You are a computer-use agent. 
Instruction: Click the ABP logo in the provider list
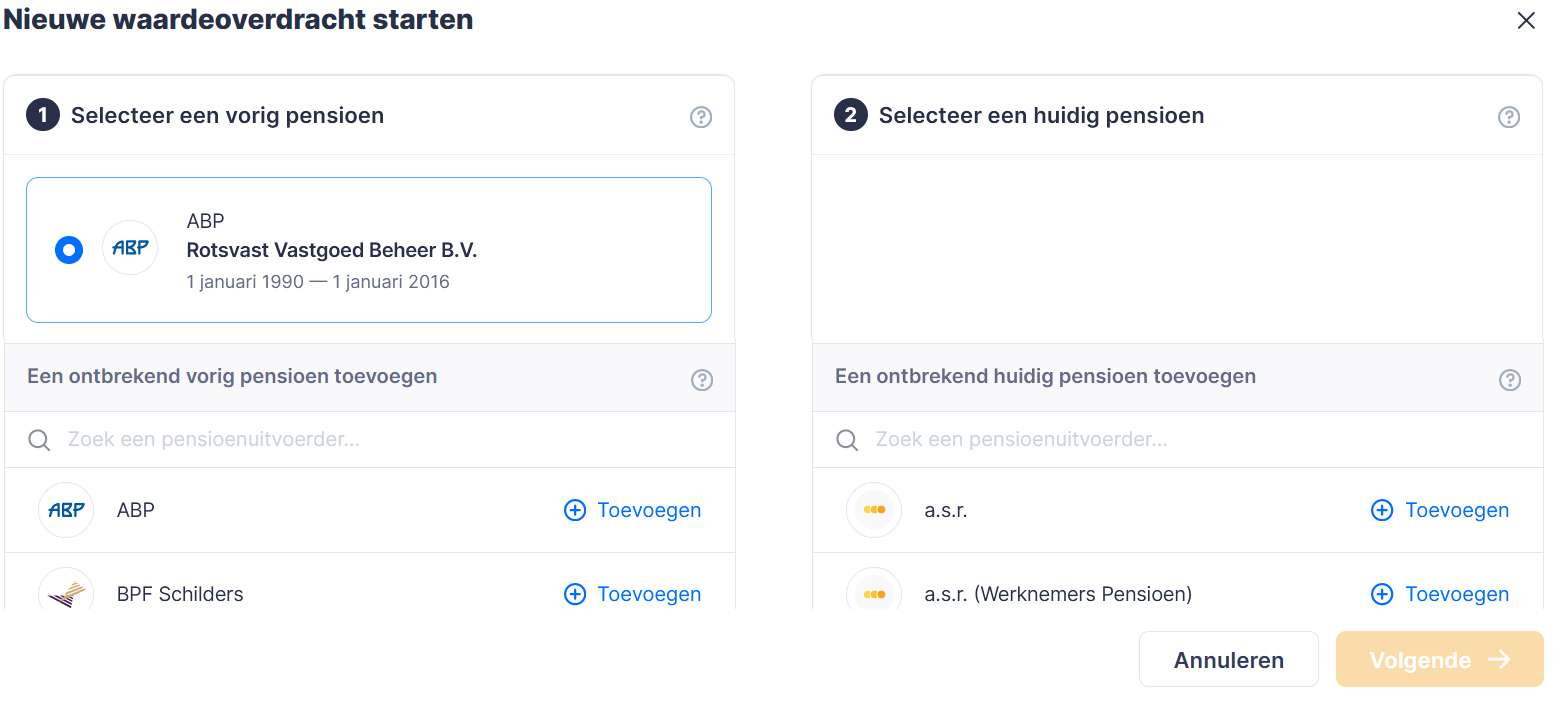66,510
